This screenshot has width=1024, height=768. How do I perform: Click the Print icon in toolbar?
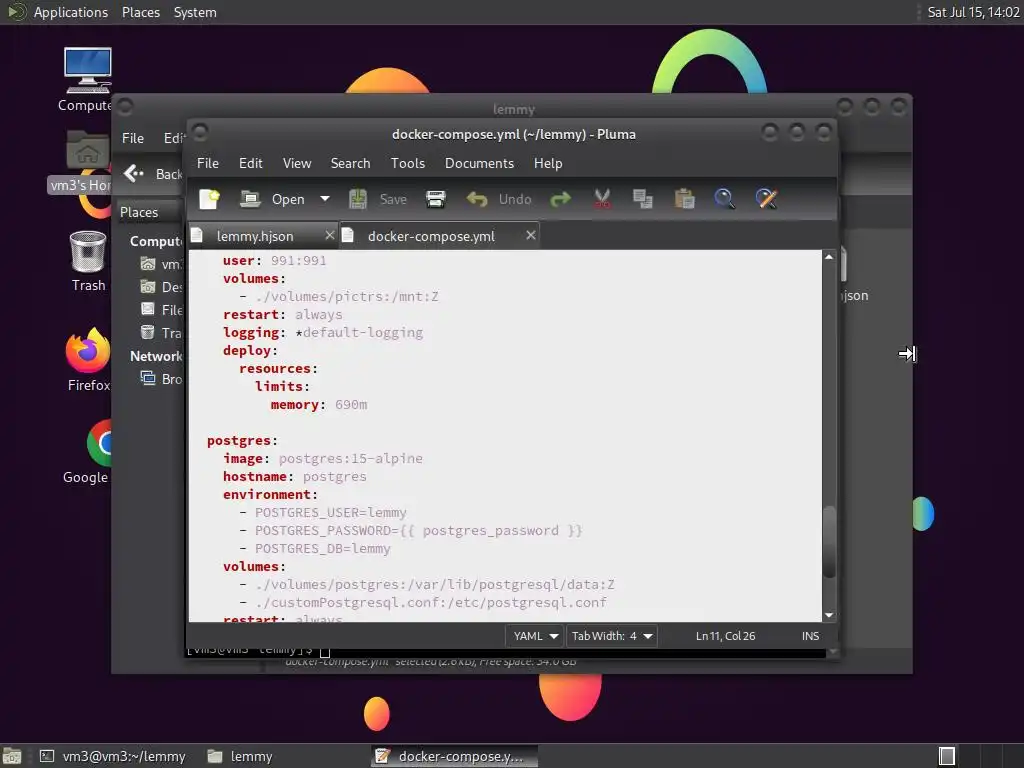tap(436, 199)
